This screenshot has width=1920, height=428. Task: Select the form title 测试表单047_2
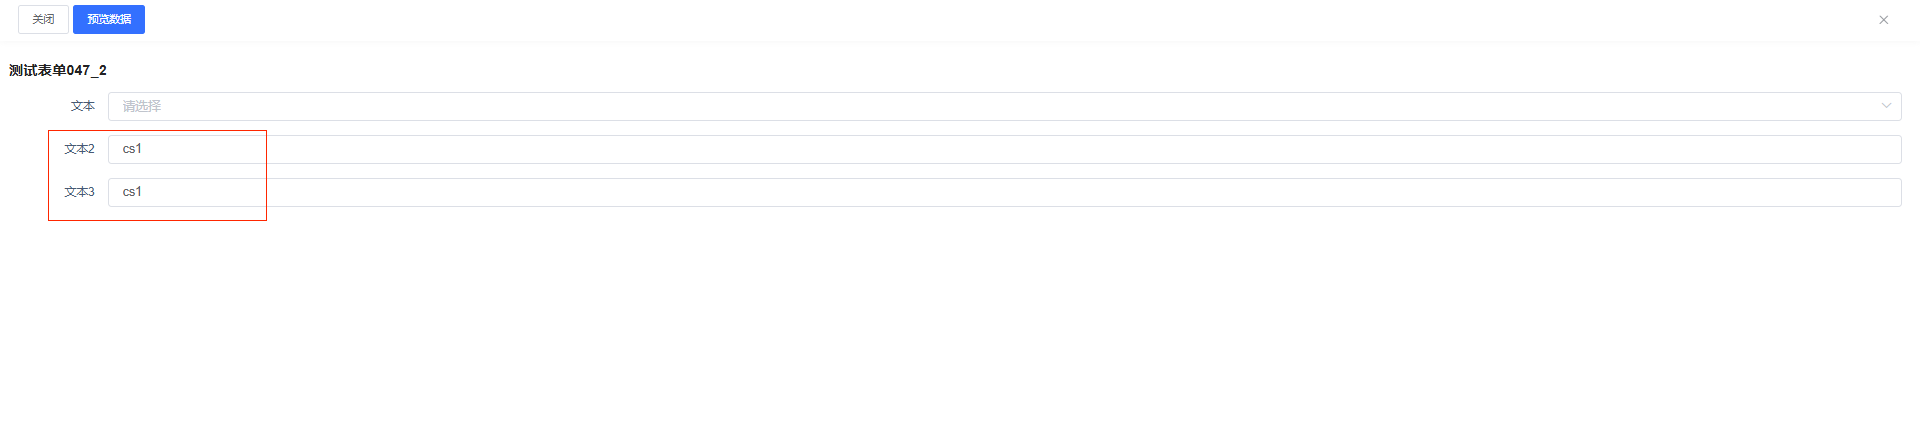[58, 70]
